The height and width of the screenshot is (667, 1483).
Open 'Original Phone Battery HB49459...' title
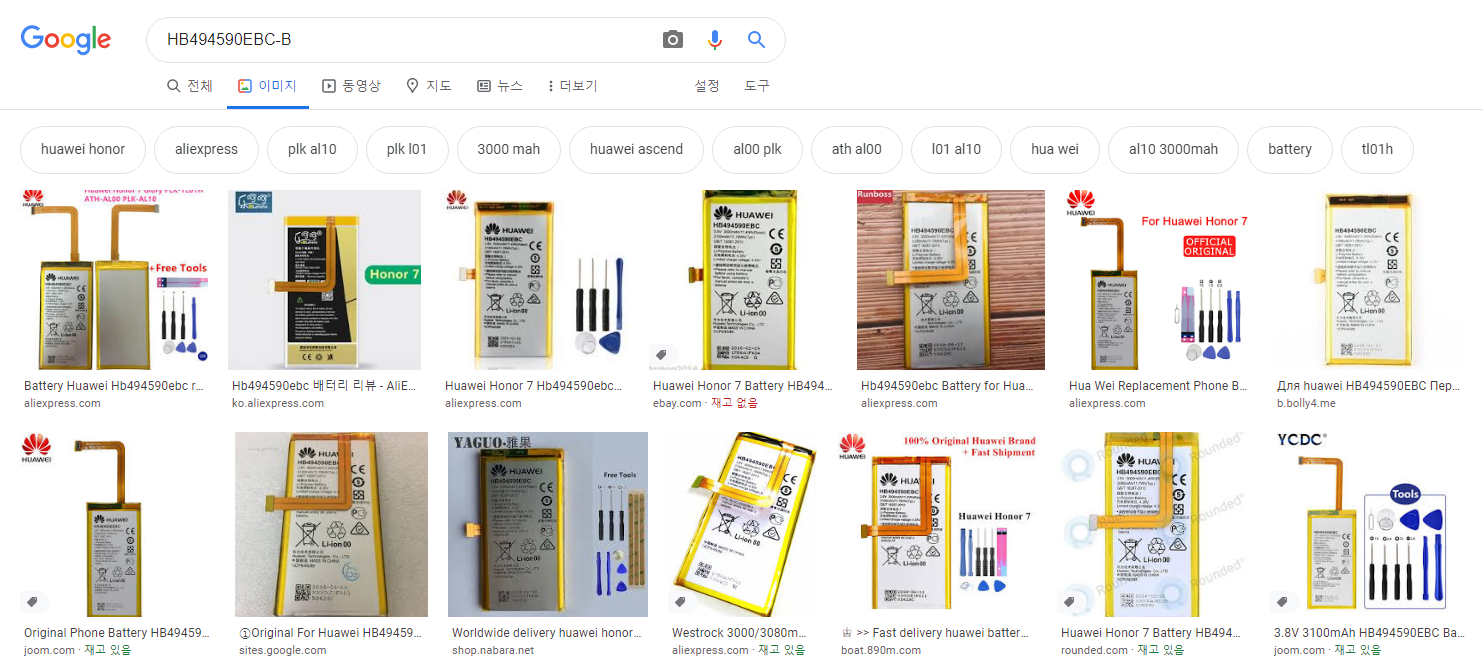click(118, 633)
